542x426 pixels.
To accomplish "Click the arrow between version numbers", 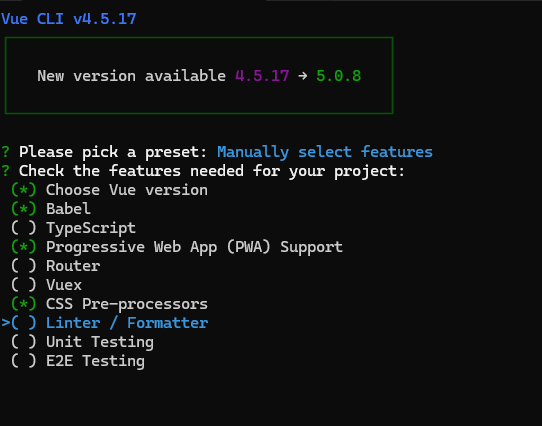I will [x=303, y=76].
